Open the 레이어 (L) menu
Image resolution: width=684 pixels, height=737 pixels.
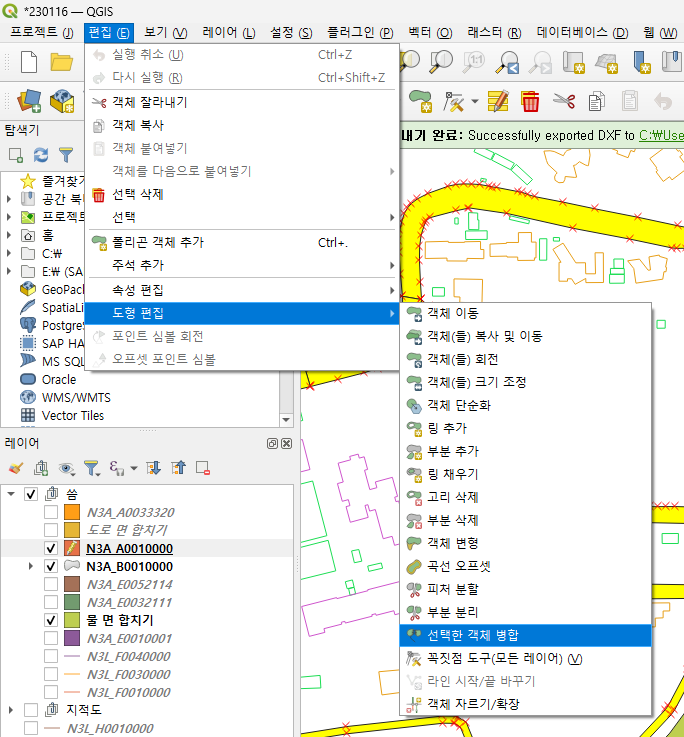coord(228,32)
